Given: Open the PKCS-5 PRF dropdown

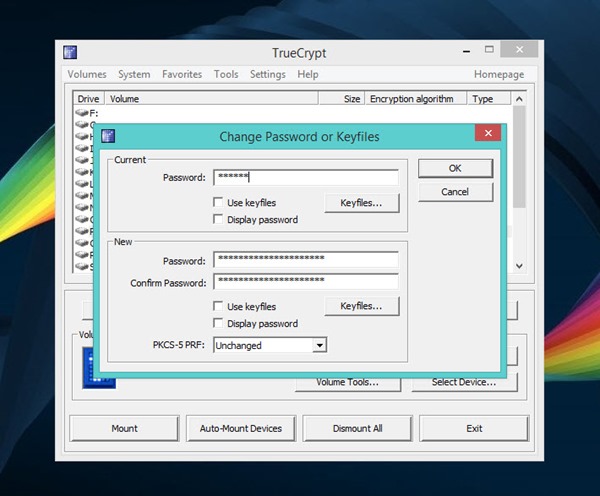Looking at the screenshot, I should (x=319, y=345).
